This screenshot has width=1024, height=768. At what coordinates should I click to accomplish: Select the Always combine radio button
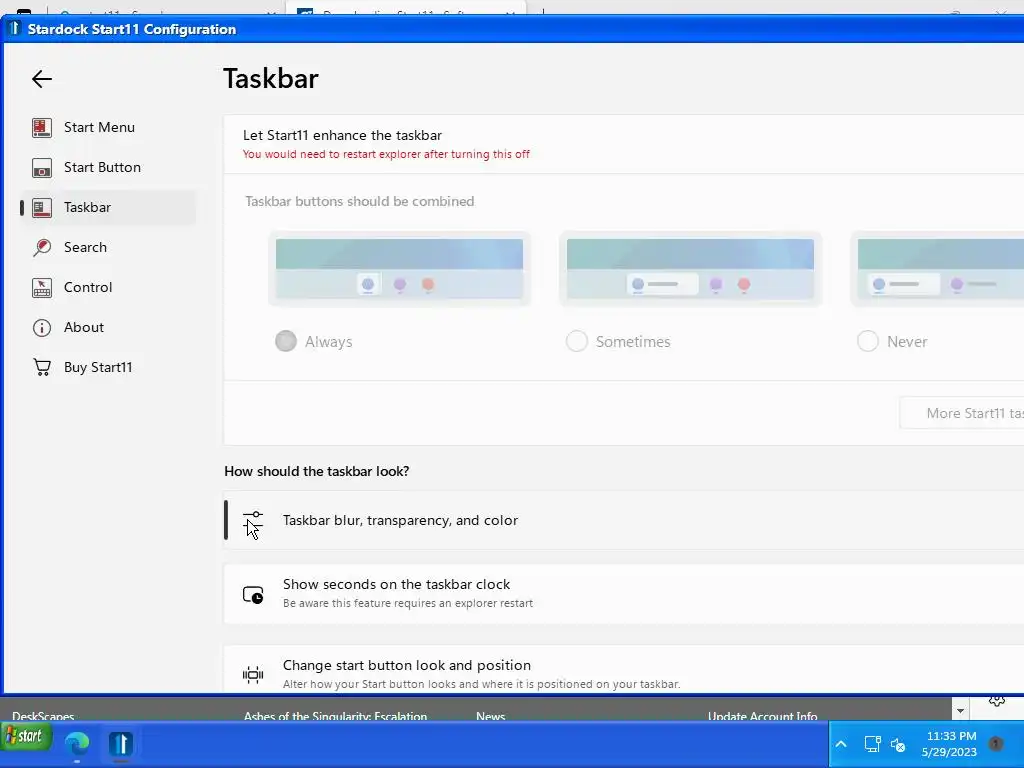click(285, 341)
